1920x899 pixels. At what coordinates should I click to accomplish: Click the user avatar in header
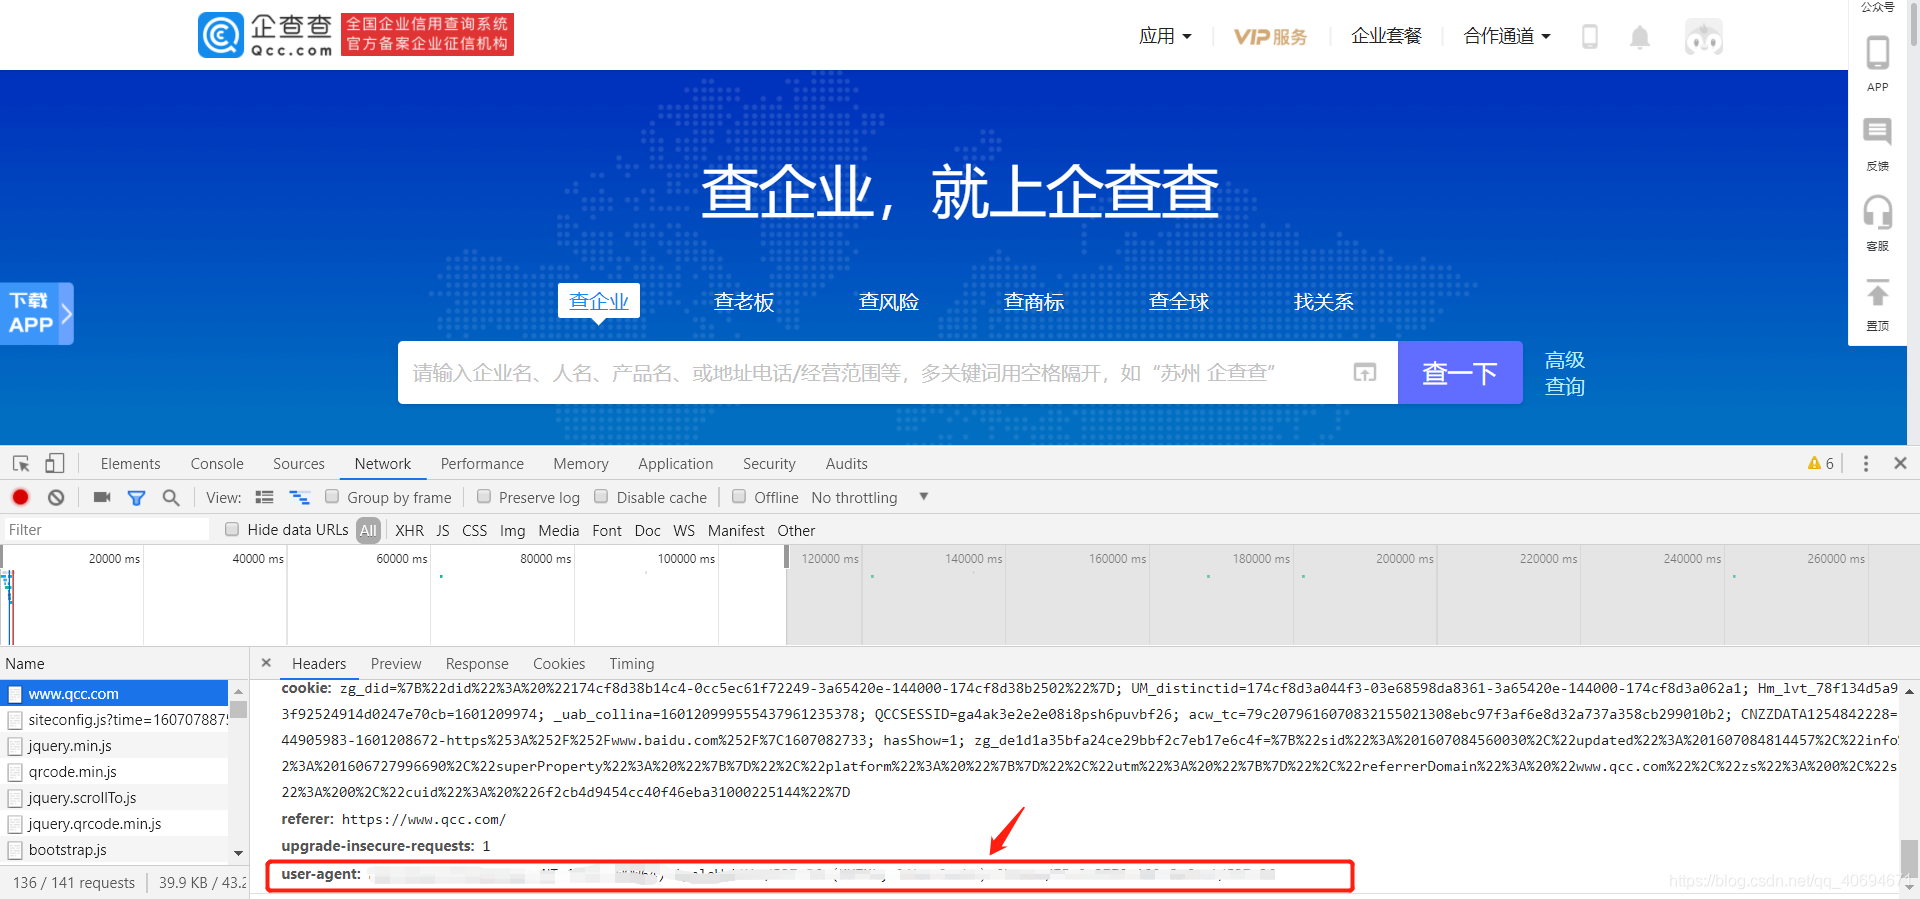(x=1703, y=37)
